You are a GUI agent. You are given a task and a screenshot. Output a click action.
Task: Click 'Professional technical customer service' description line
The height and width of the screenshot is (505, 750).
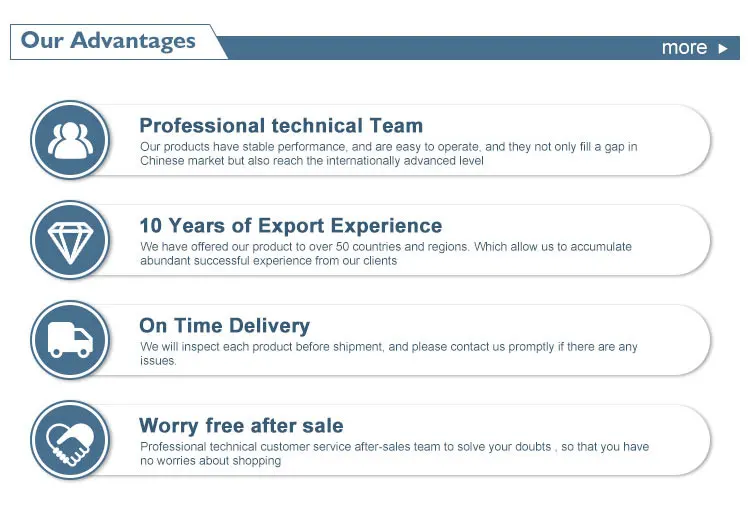coord(394,447)
